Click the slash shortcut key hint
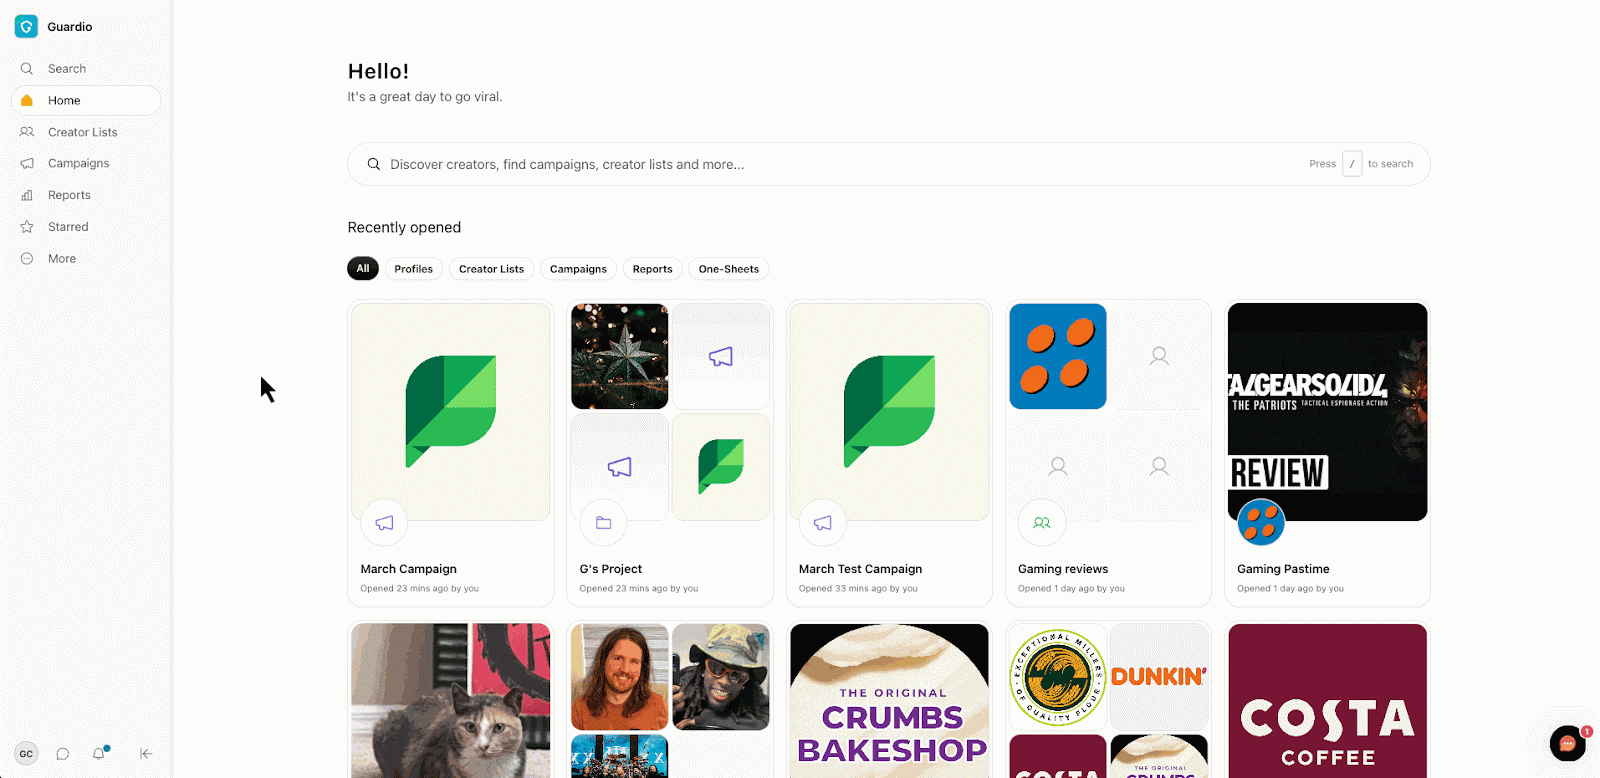Image resolution: width=1600 pixels, height=778 pixels. coord(1352,164)
